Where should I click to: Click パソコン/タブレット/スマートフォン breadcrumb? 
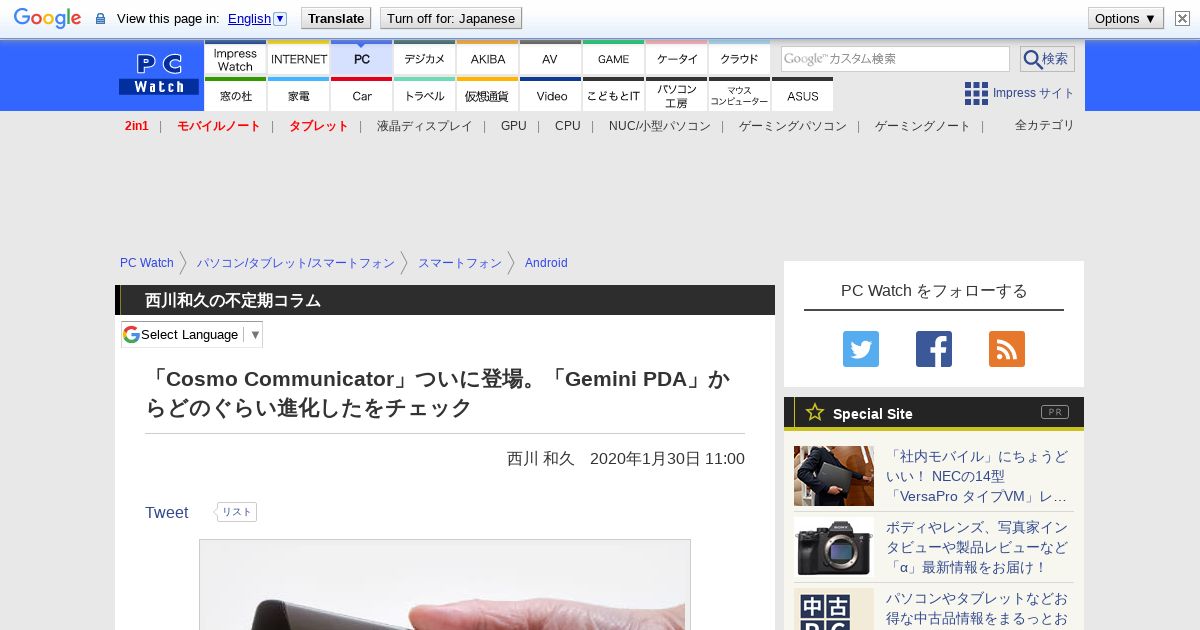click(x=296, y=263)
